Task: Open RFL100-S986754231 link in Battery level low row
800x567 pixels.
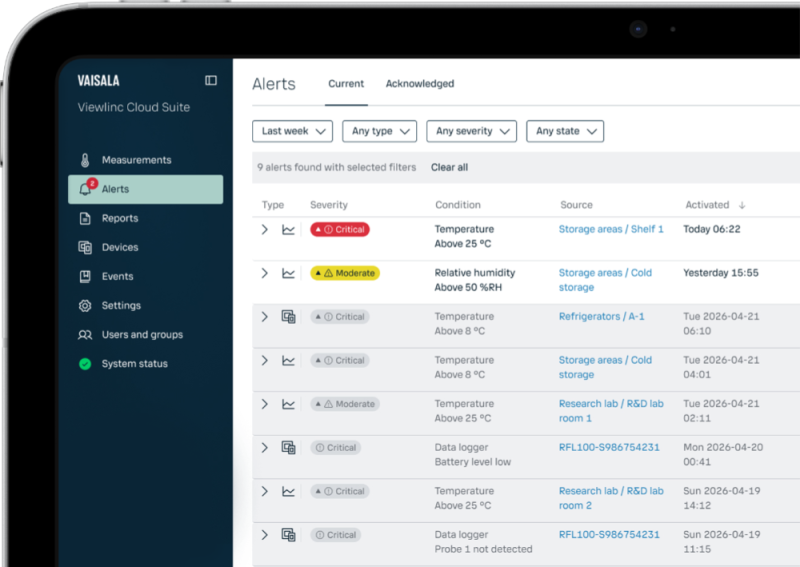Action: pyautogui.click(x=609, y=448)
